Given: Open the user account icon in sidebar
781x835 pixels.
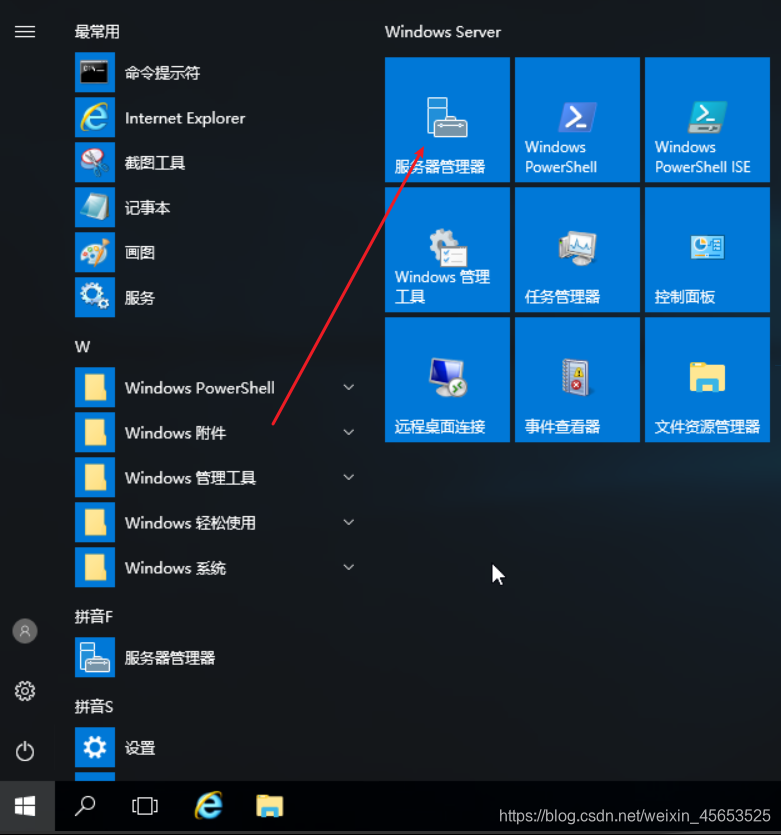Looking at the screenshot, I should pos(25,631).
